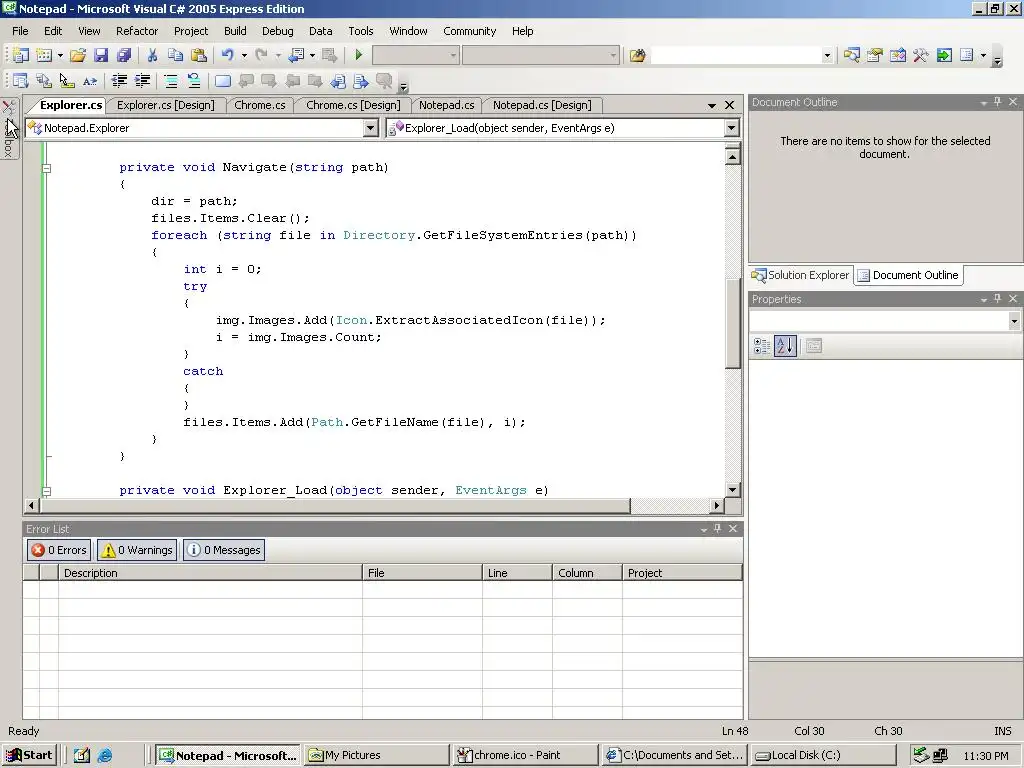Viewport: 1024px width, 768px height.
Task: Click the Cut scissors icon
Action: [152, 56]
